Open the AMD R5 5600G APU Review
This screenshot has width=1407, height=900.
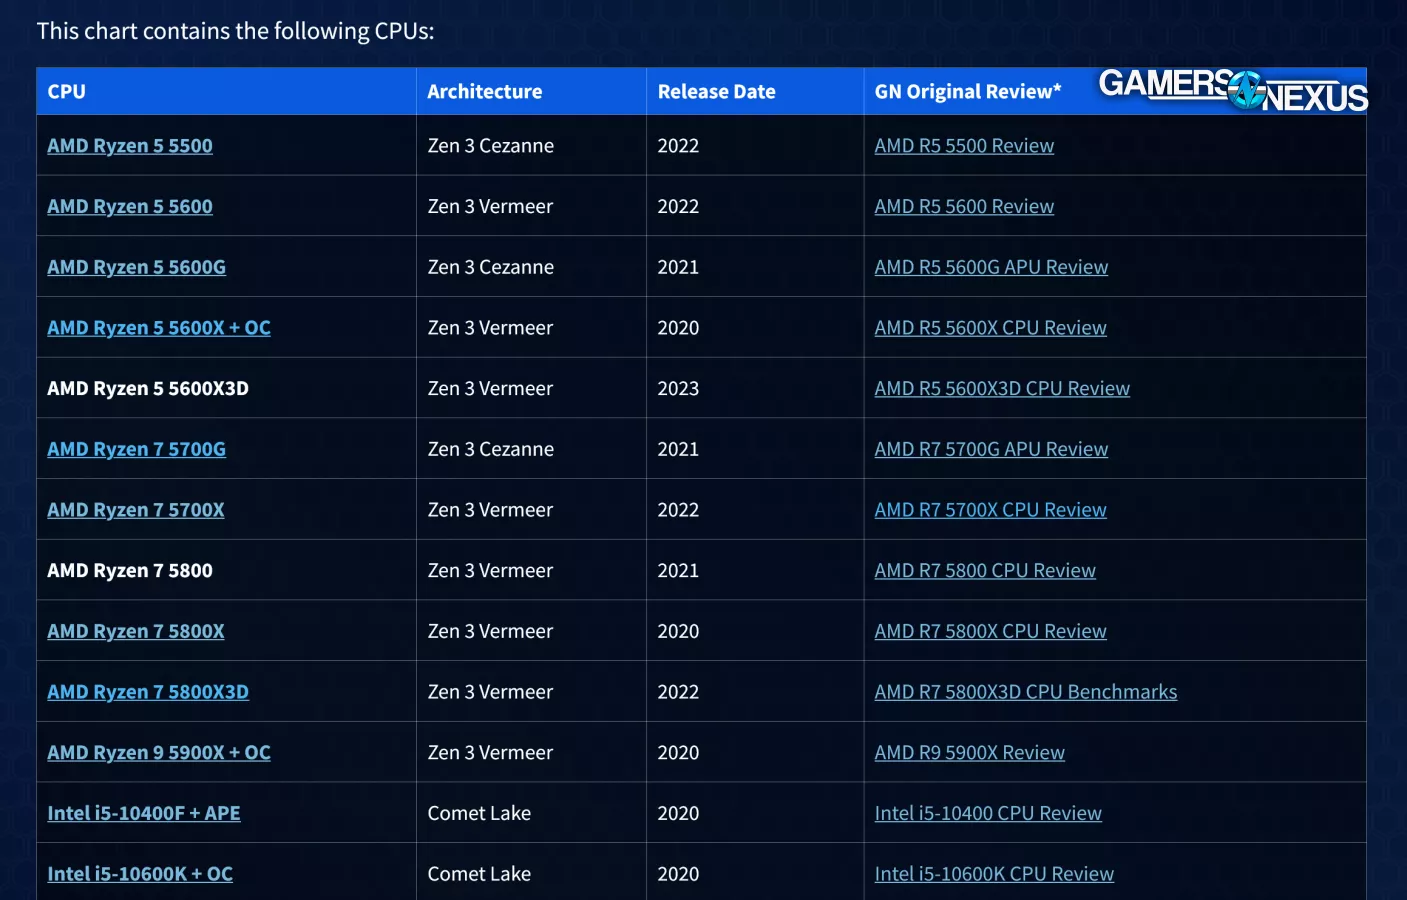[x=991, y=268]
